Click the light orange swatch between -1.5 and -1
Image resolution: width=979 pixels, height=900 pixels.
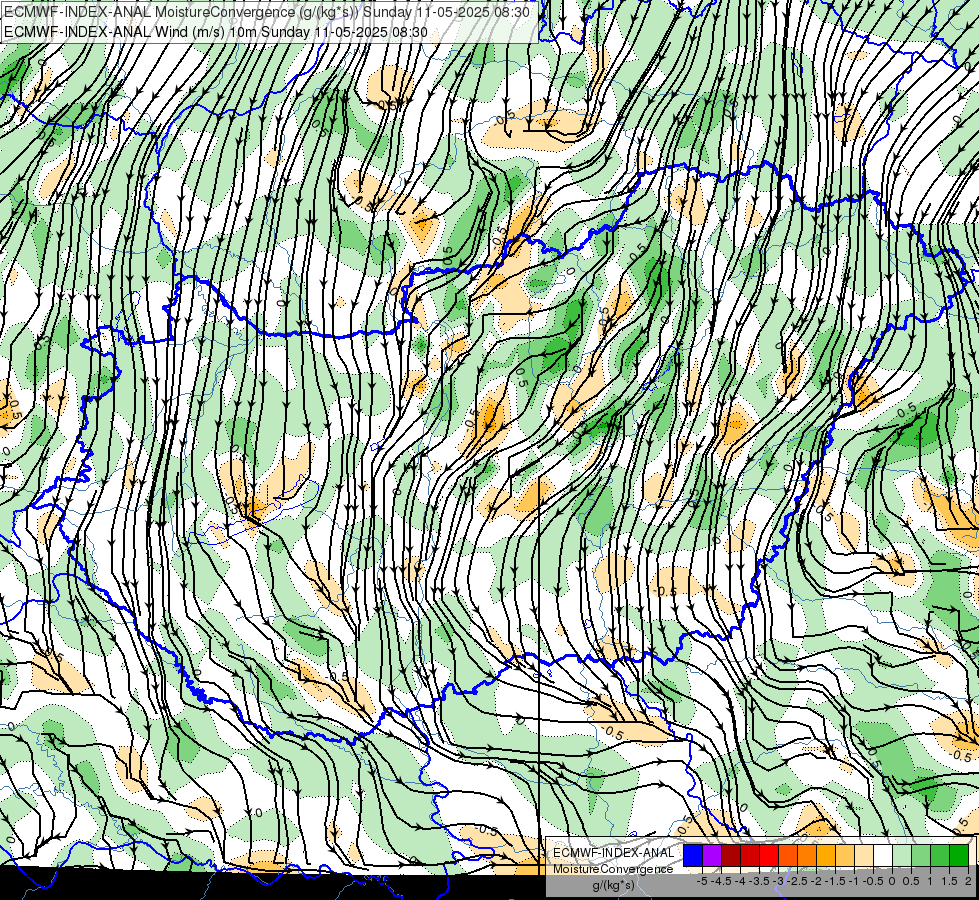[845, 855]
